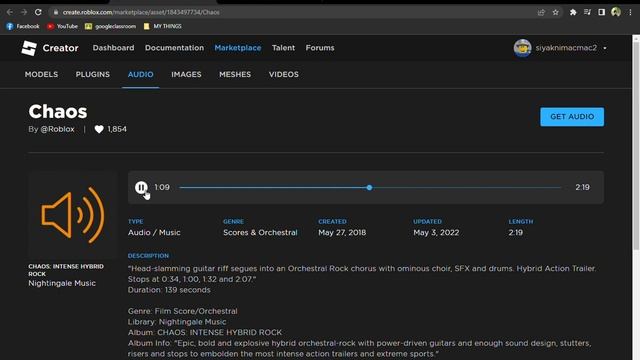Select the AUDIO tab
The height and width of the screenshot is (360, 640).
coord(140,74)
